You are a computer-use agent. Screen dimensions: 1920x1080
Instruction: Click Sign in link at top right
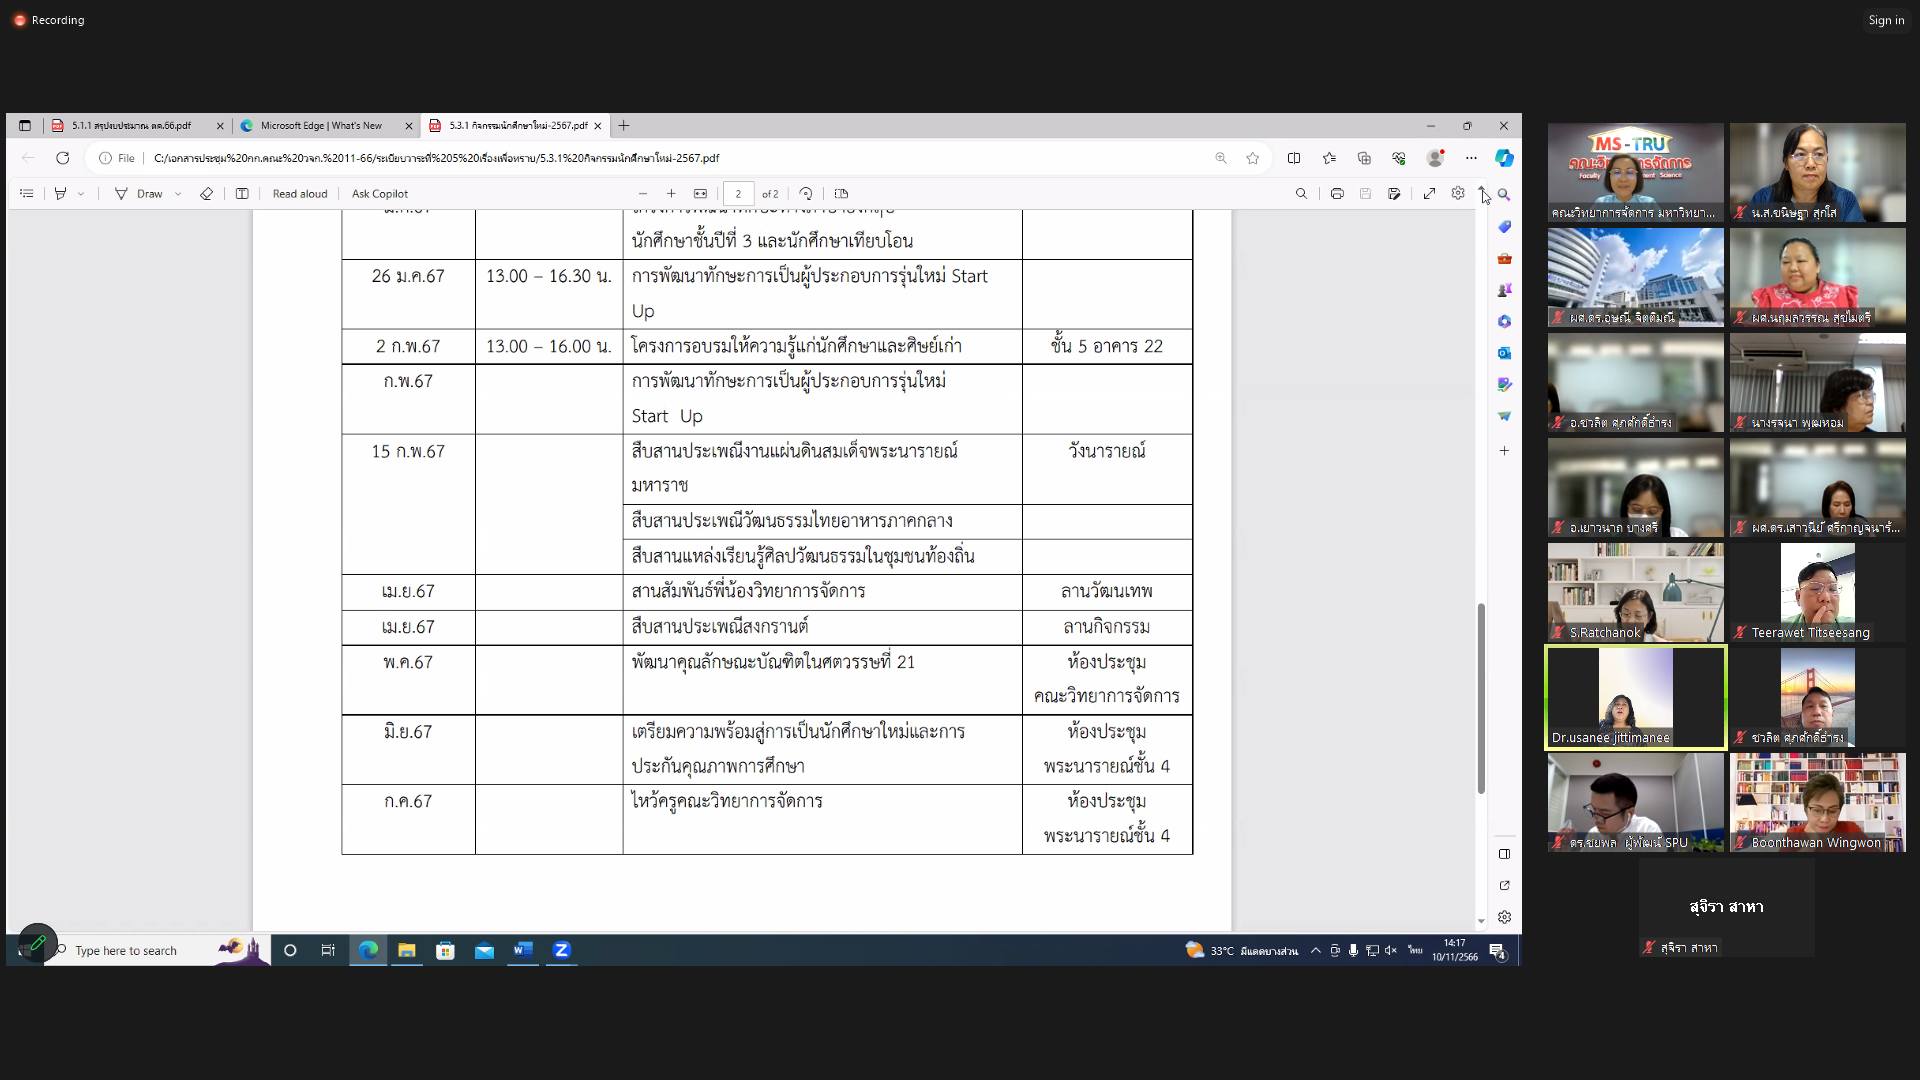click(1886, 20)
